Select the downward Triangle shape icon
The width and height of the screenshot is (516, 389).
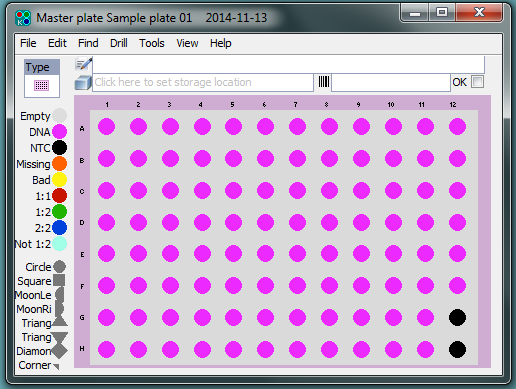59,337
